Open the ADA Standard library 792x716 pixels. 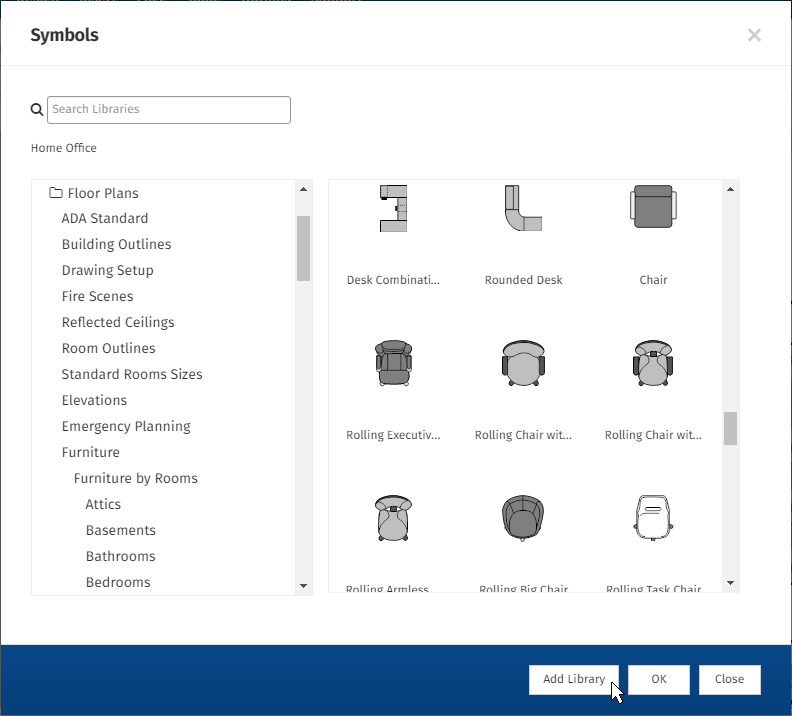105,219
